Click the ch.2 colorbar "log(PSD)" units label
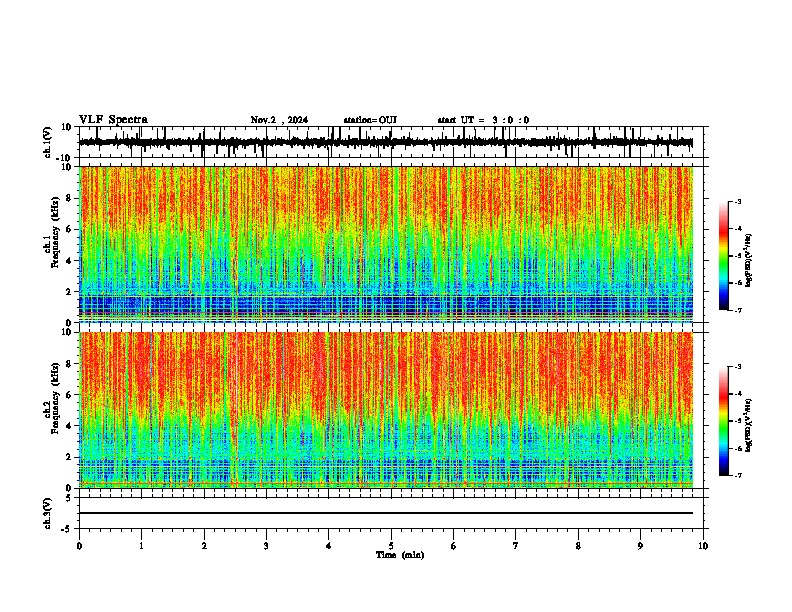The image size is (792, 612). (x=749, y=425)
